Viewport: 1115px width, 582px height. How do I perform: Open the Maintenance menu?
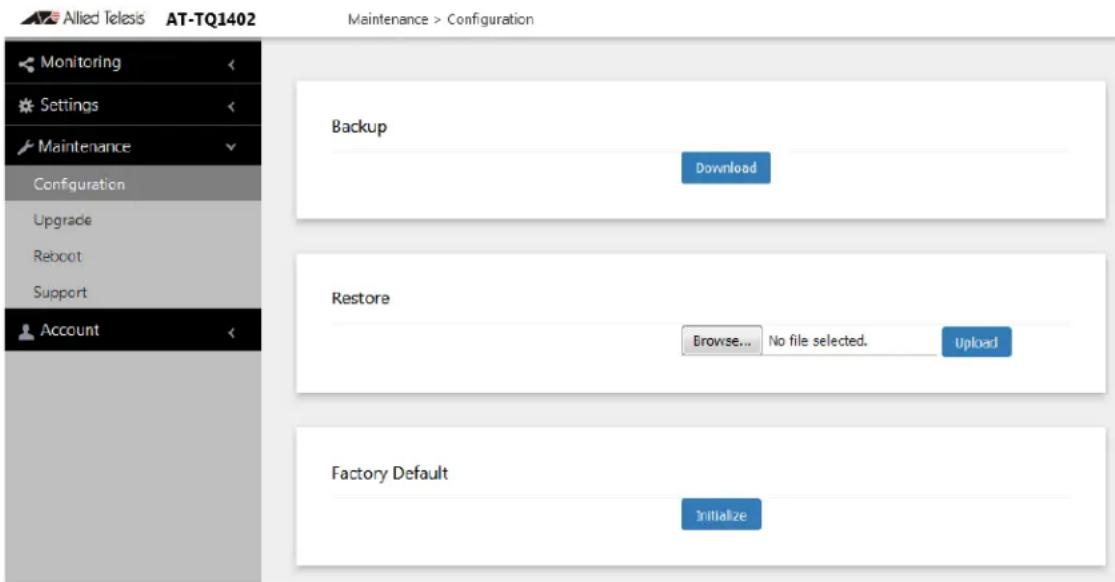pos(133,147)
